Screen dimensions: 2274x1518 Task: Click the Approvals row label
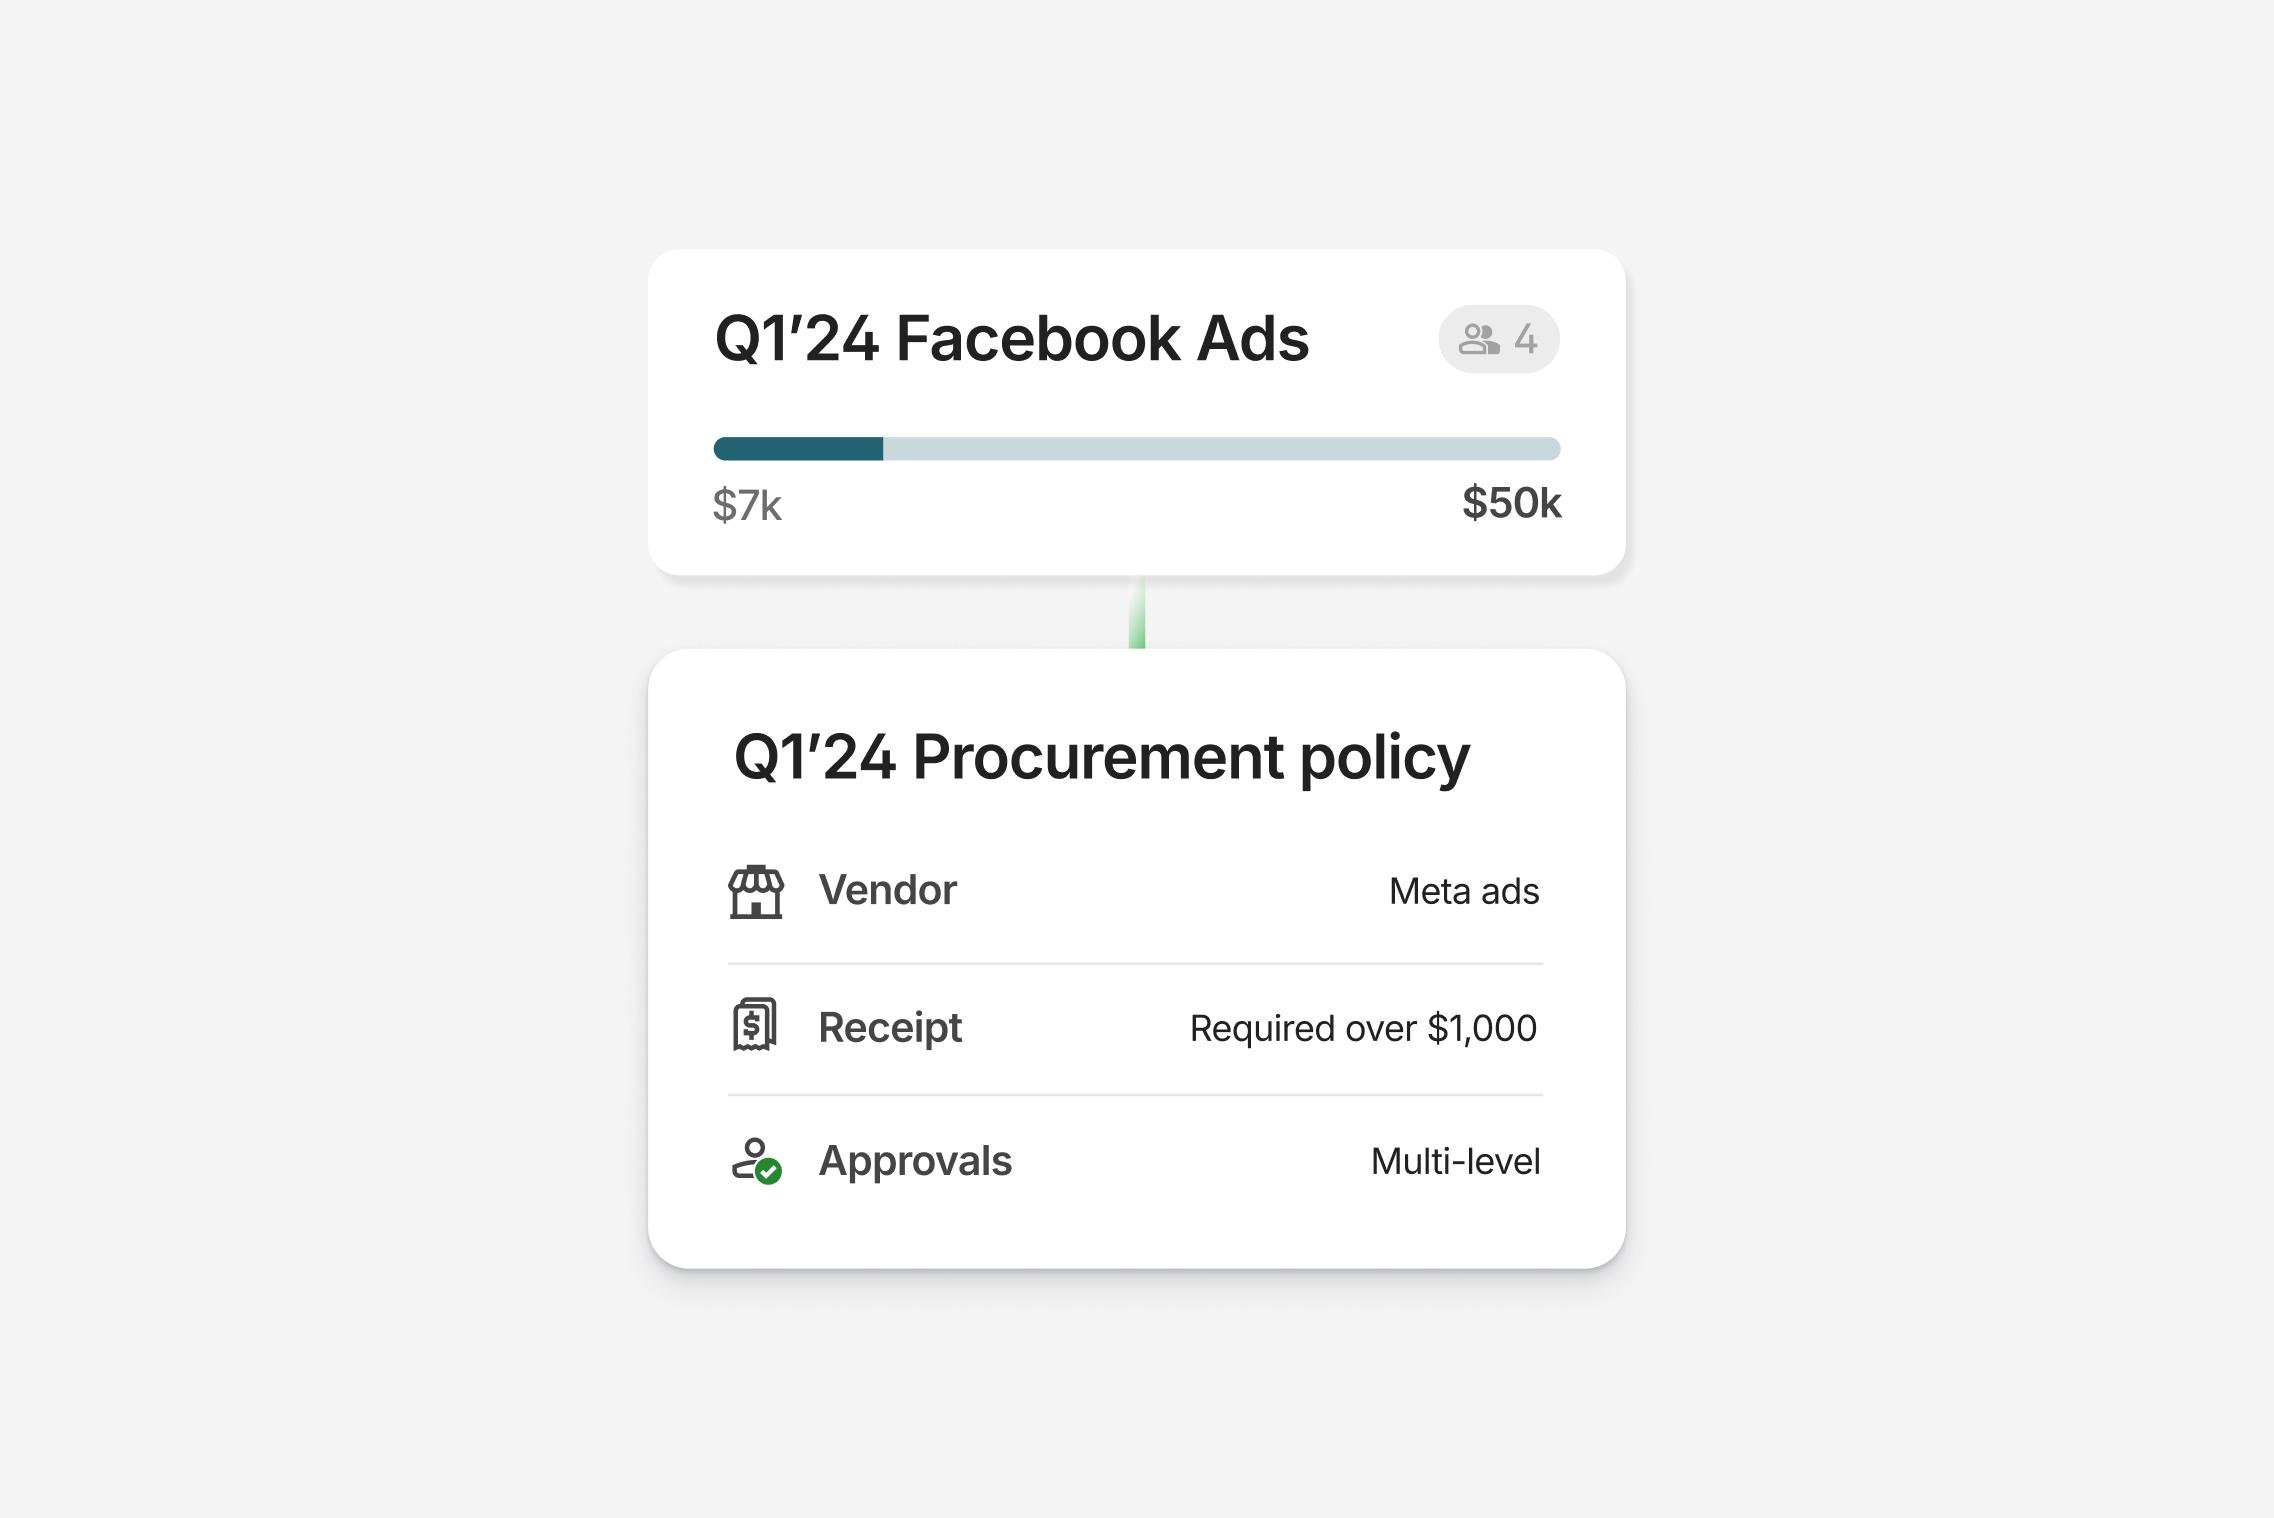[x=915, y=1161]
